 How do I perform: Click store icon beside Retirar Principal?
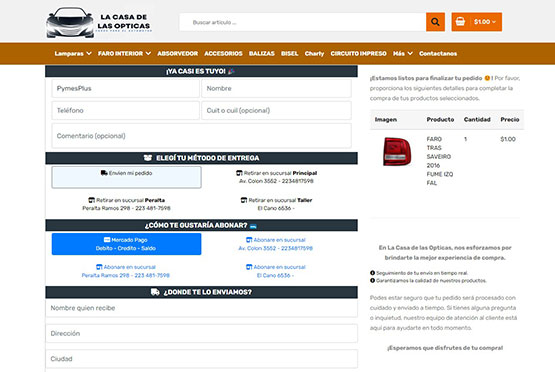point(239,173)
